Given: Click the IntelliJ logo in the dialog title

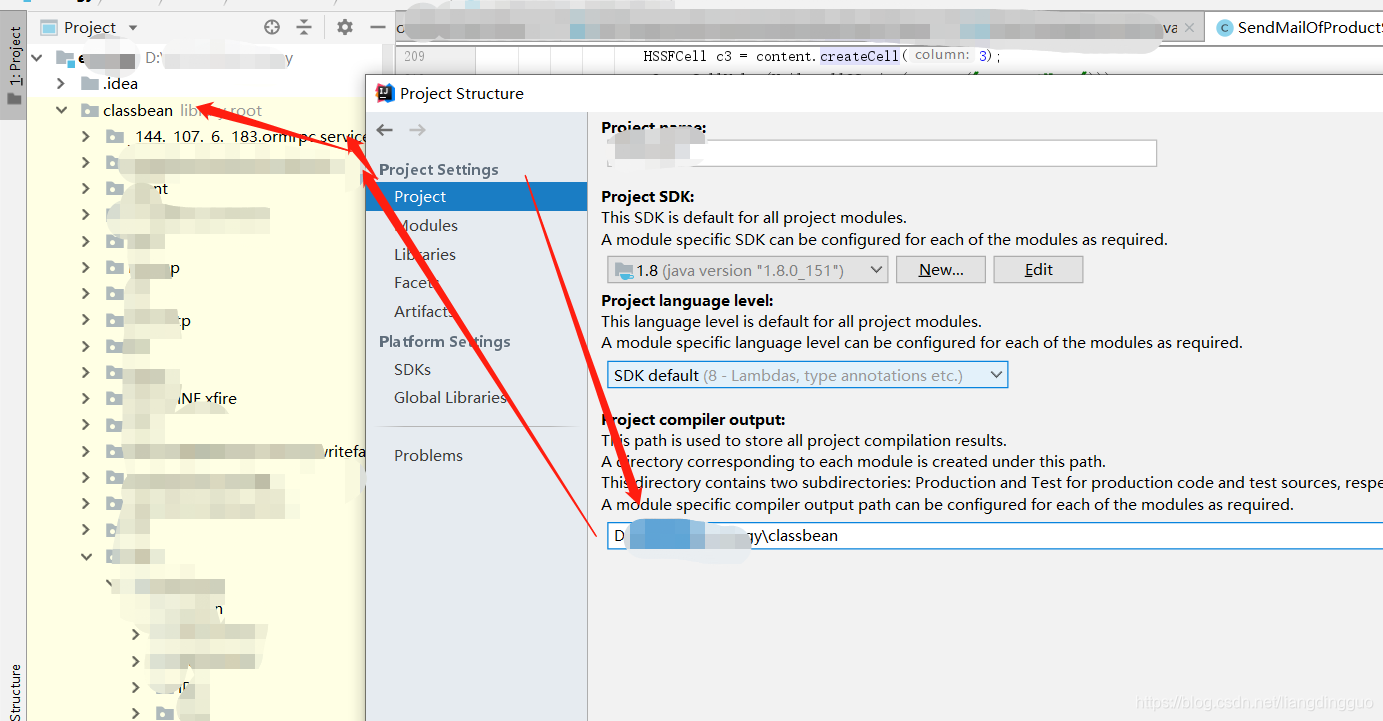Looking at the screenshot, I should [384, 93].
